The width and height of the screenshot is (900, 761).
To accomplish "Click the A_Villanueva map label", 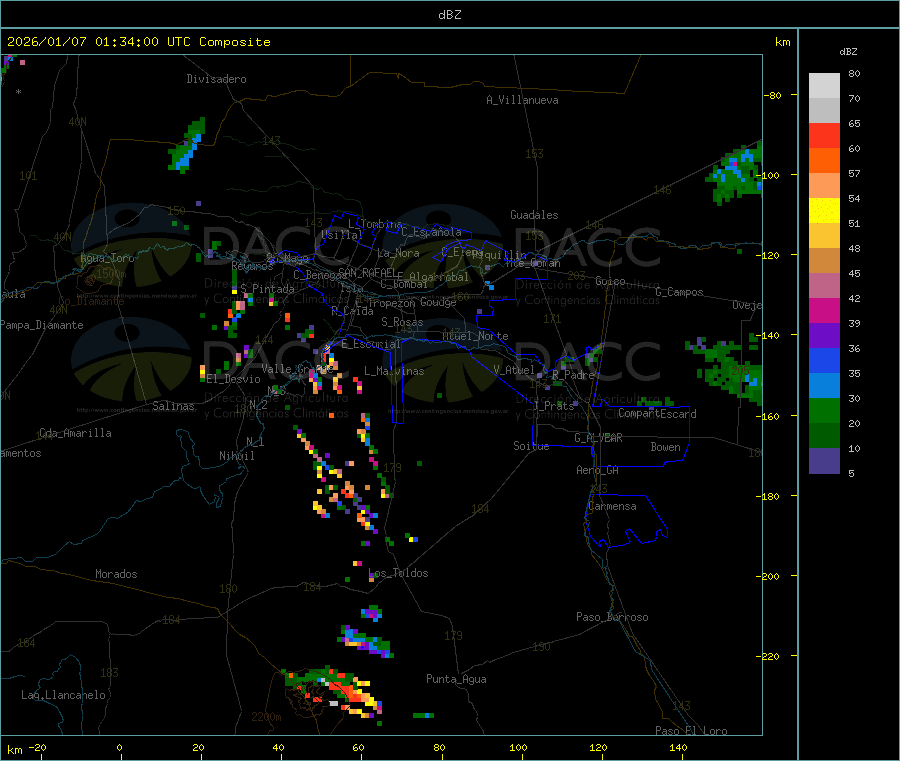I will tap(522, 100).
